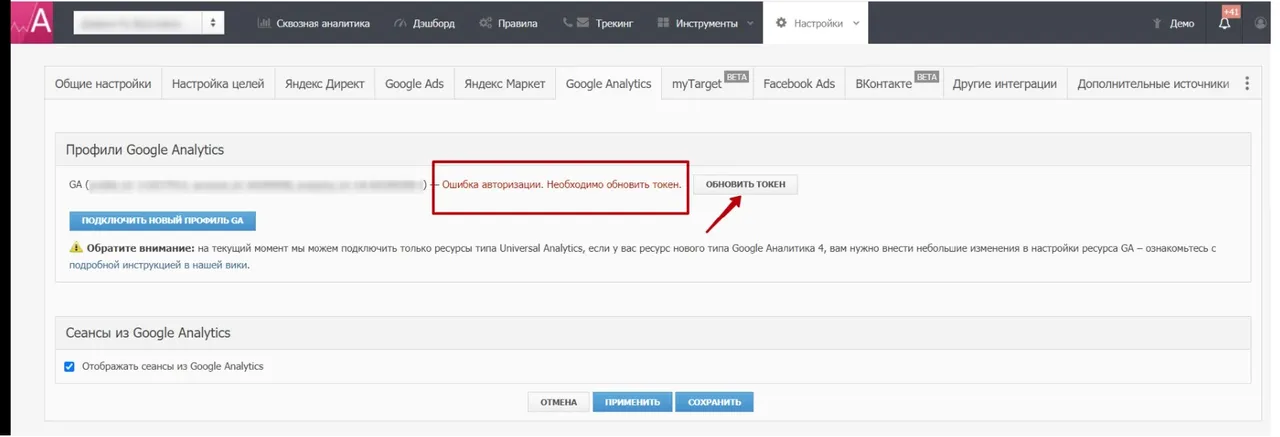
Task: Open the project selector dropdown
Action: coord(149,23)
